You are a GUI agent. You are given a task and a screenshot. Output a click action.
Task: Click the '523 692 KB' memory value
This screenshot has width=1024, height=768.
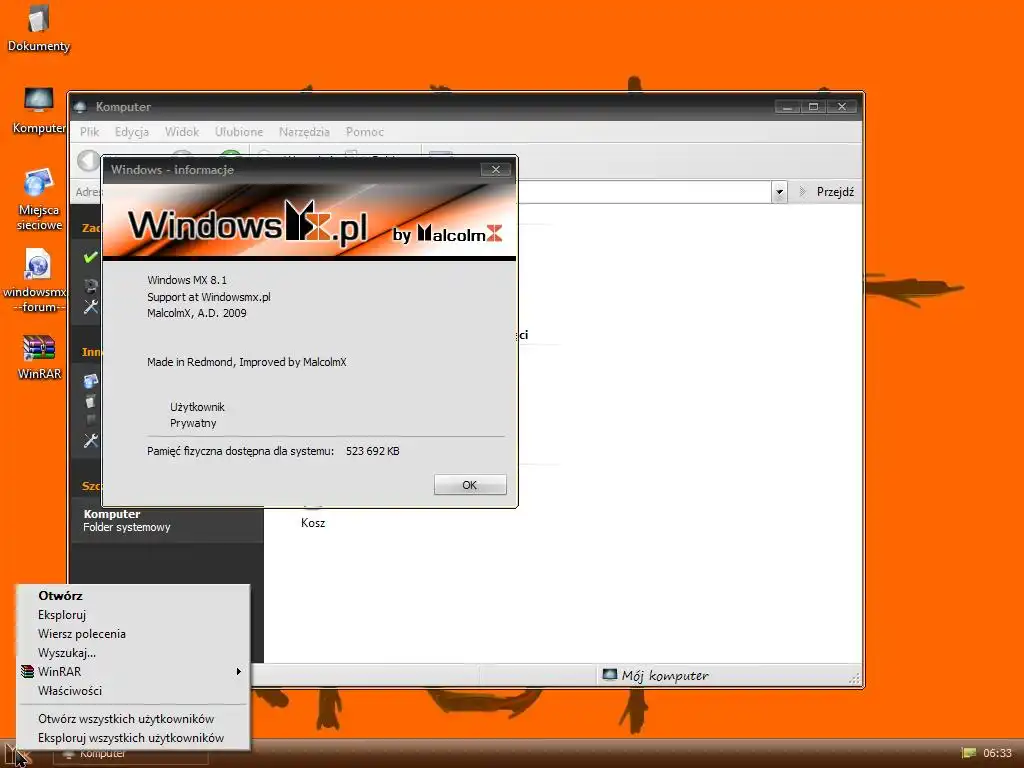coord(372,451)
